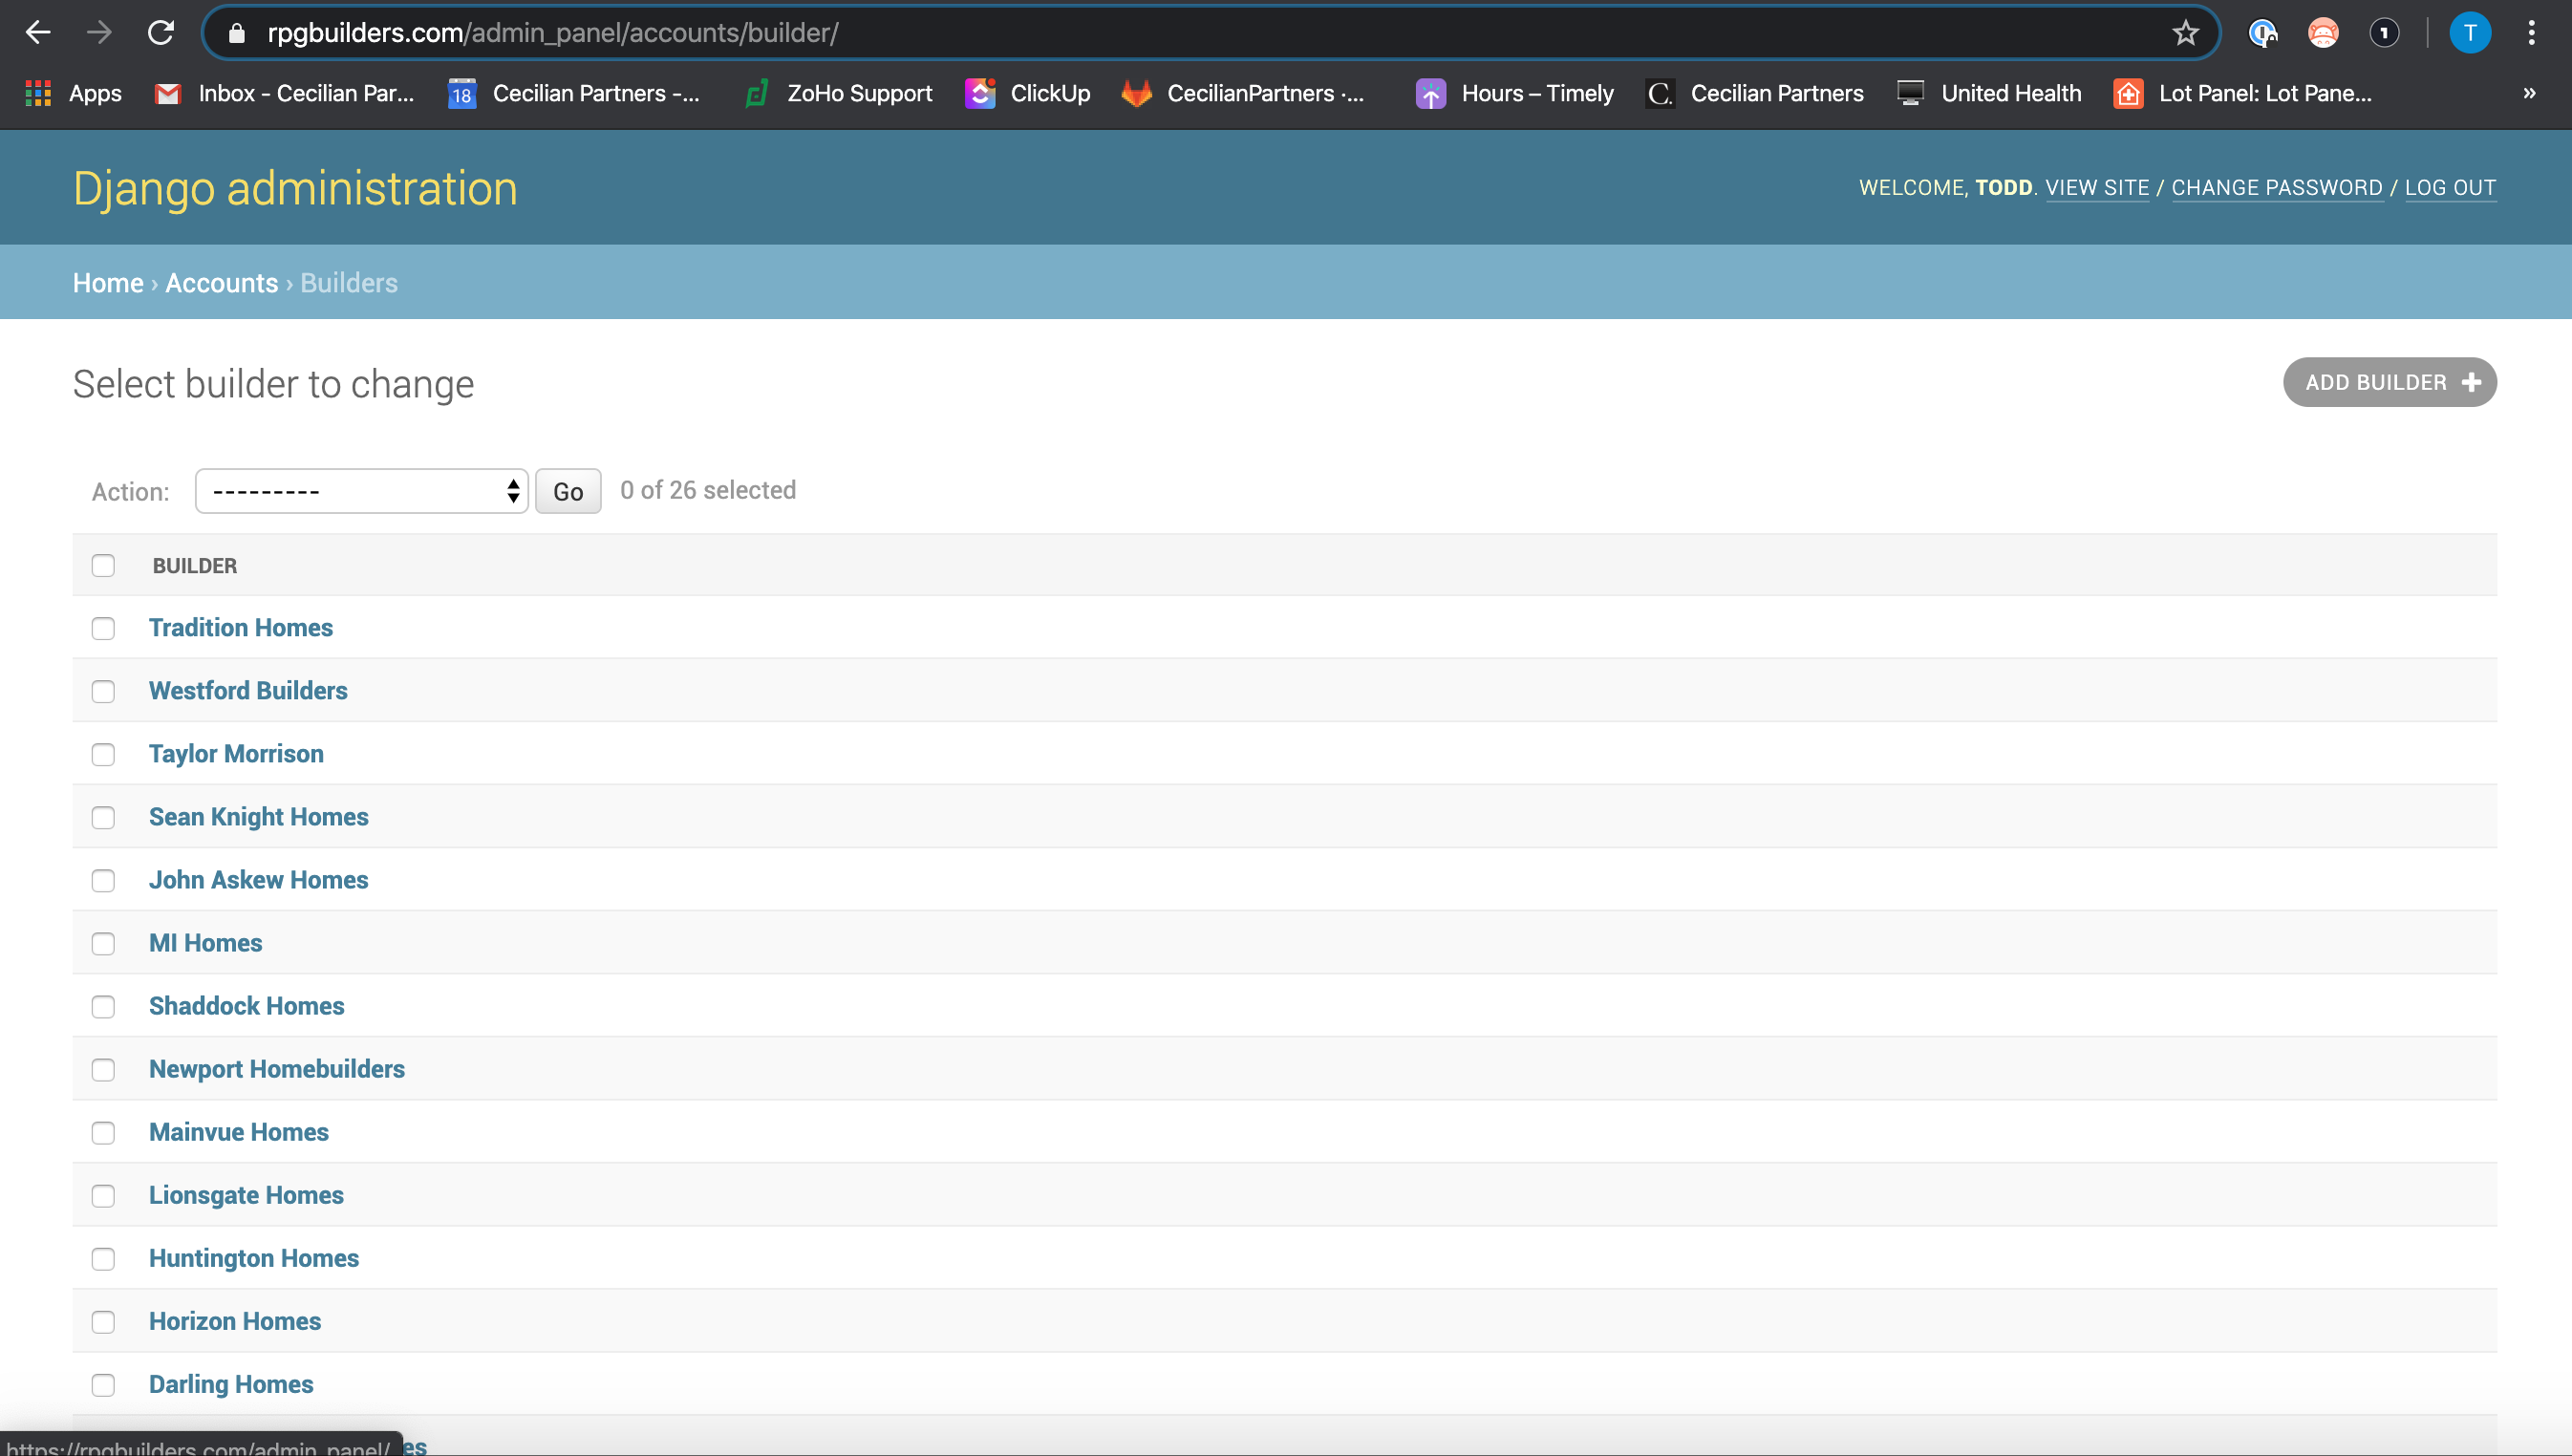Check the Tradition Homes row checkbox
The image size is (2572, 1456).
pos(103,628)
